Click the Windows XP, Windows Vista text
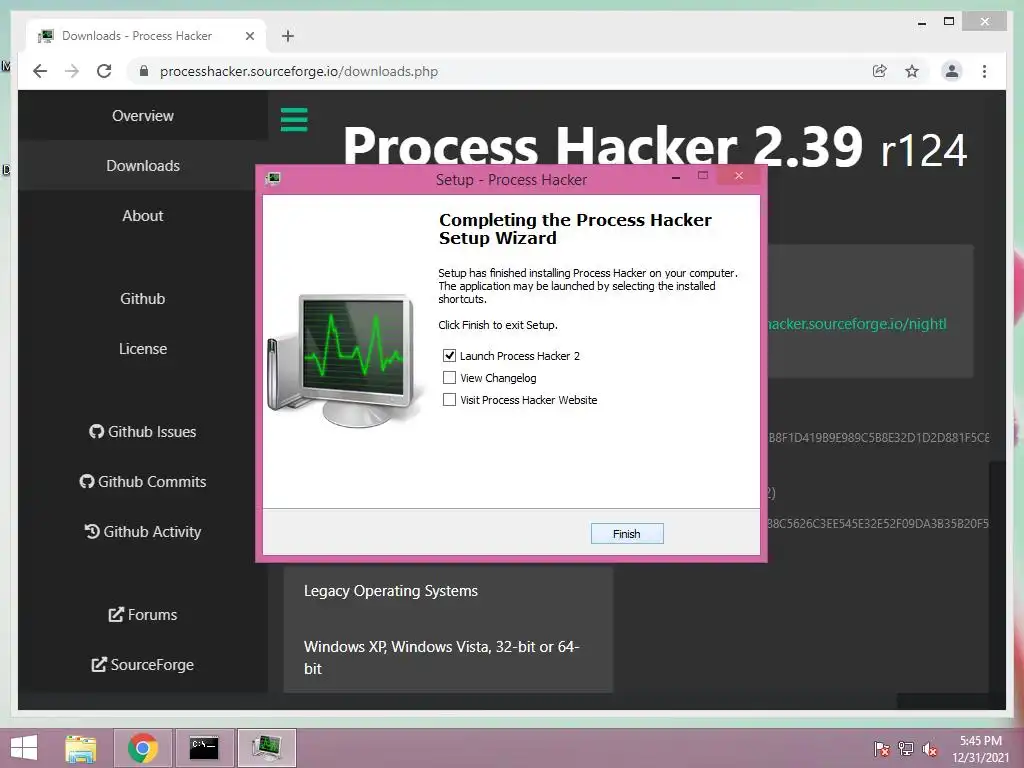Viewport: 1024px width, 768px height. click(x=441, y=657)
